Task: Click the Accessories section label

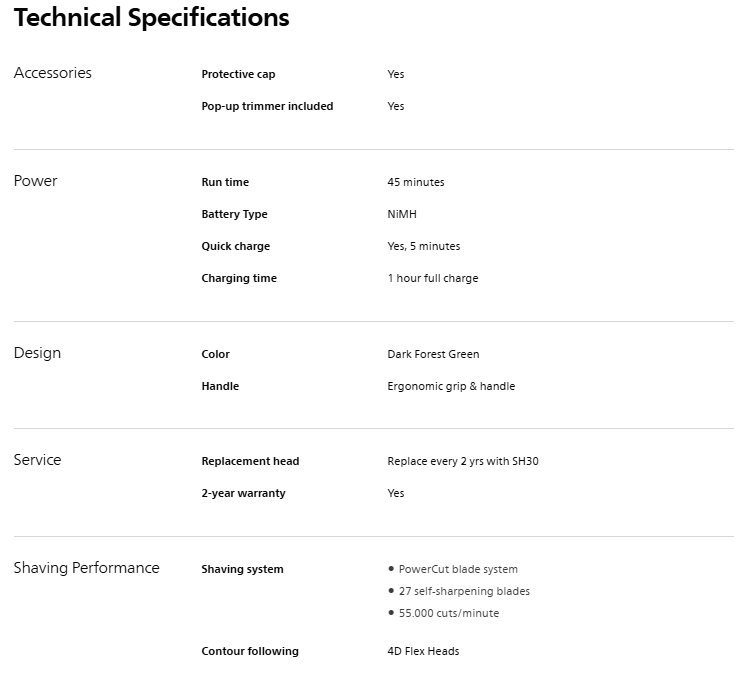Action: 53,73
